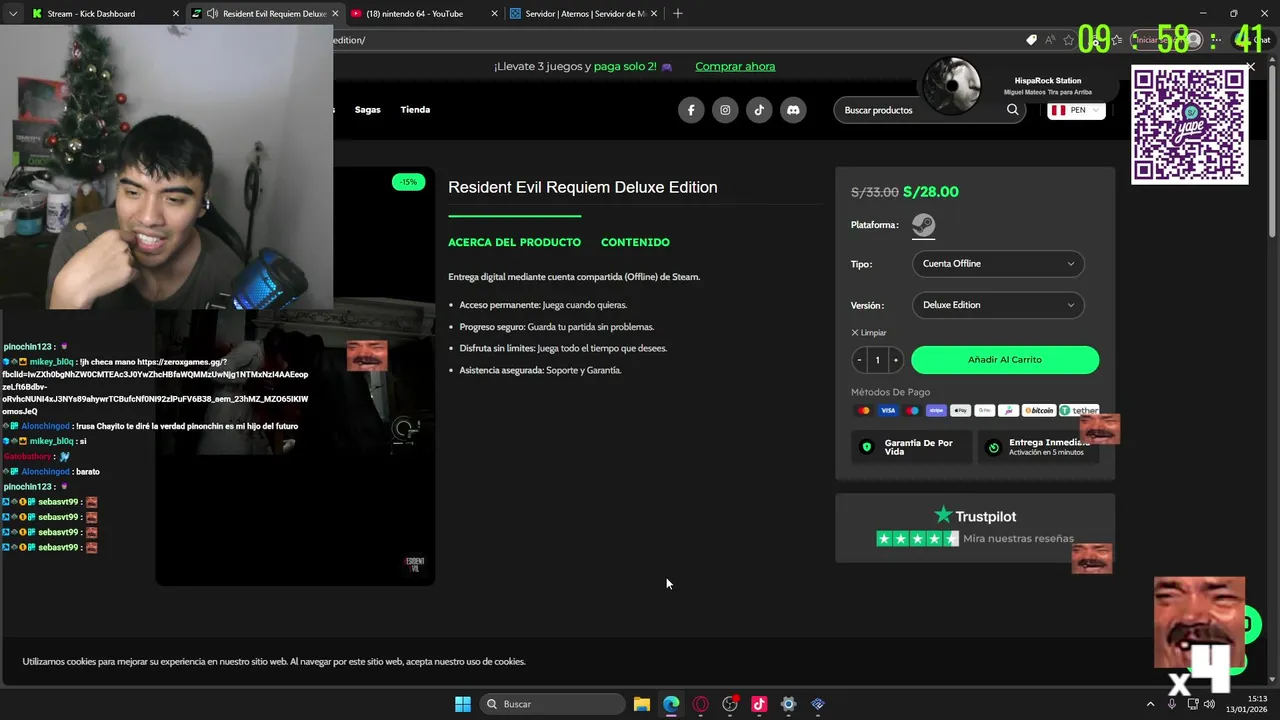The height and width of the screenshot is (720, 1280).
Task: Click Limpiar to clear selection
Action: pyautogui.click(x=869, y=333)
